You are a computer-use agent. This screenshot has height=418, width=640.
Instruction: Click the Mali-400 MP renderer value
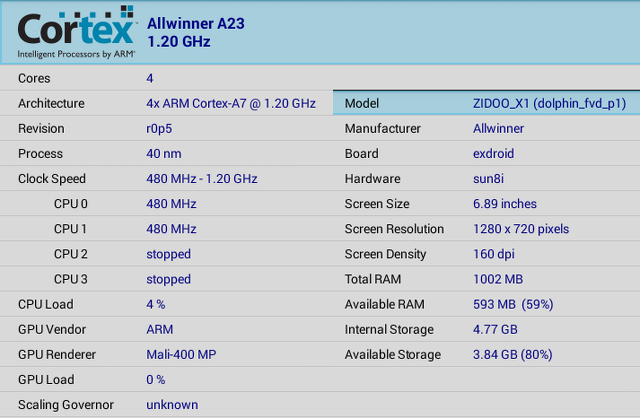181,355
